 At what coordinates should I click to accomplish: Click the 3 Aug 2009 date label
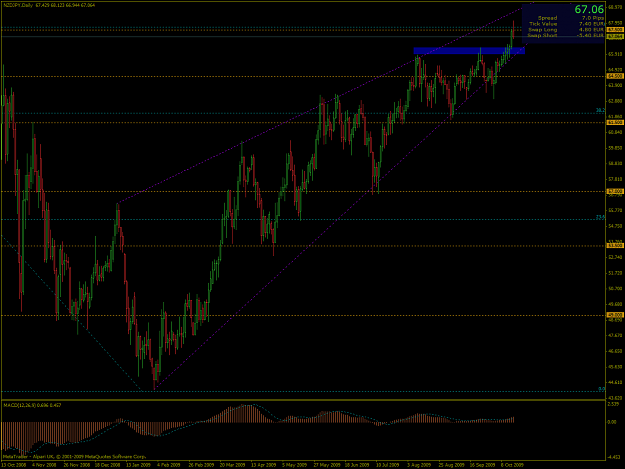click(x=419, y=465)
